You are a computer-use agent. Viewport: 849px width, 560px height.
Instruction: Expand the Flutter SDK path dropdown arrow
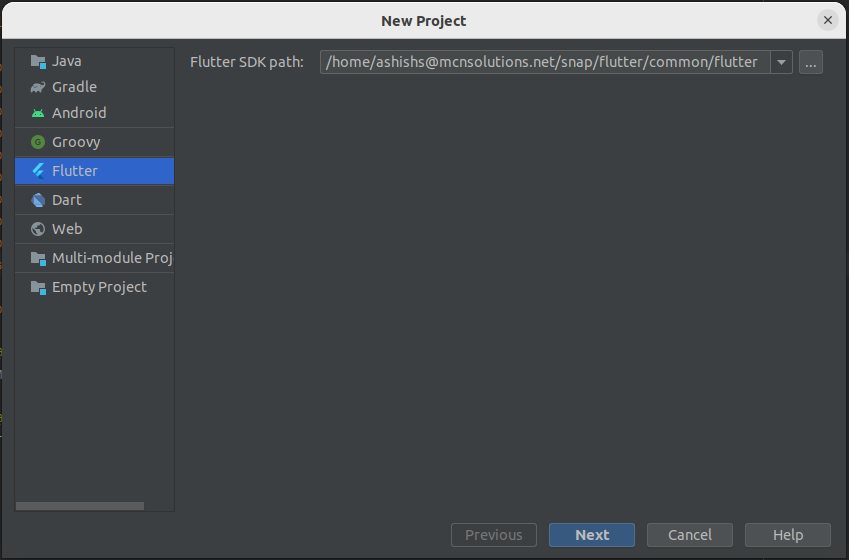tap(781, 62)
